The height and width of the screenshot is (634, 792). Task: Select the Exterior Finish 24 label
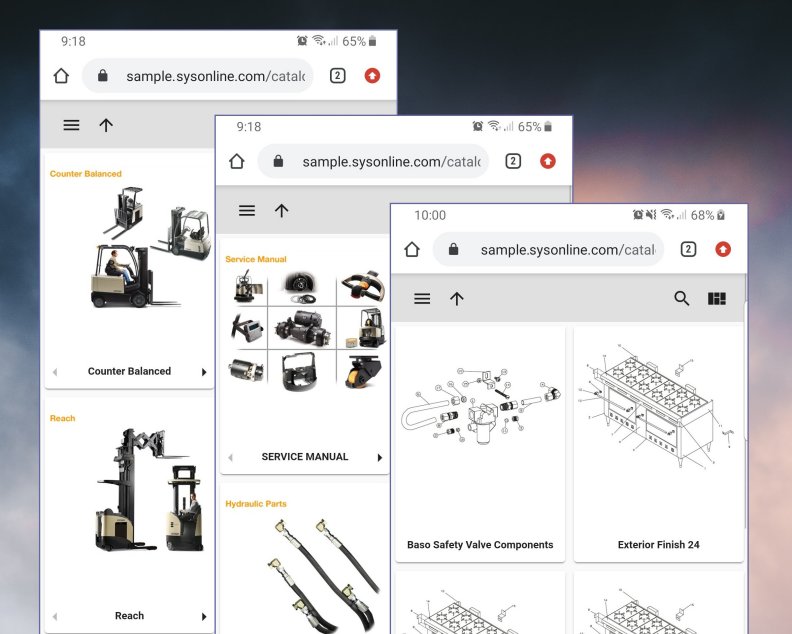659,545
